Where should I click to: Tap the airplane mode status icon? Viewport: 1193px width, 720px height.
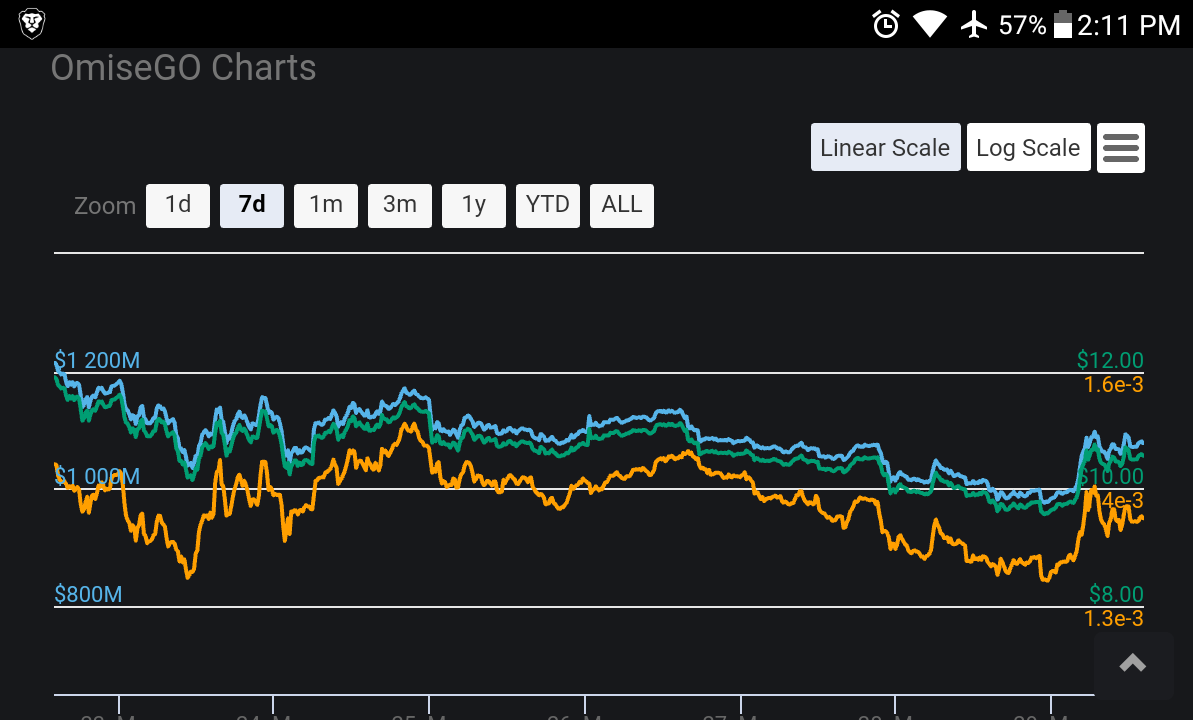pos(974,24)
